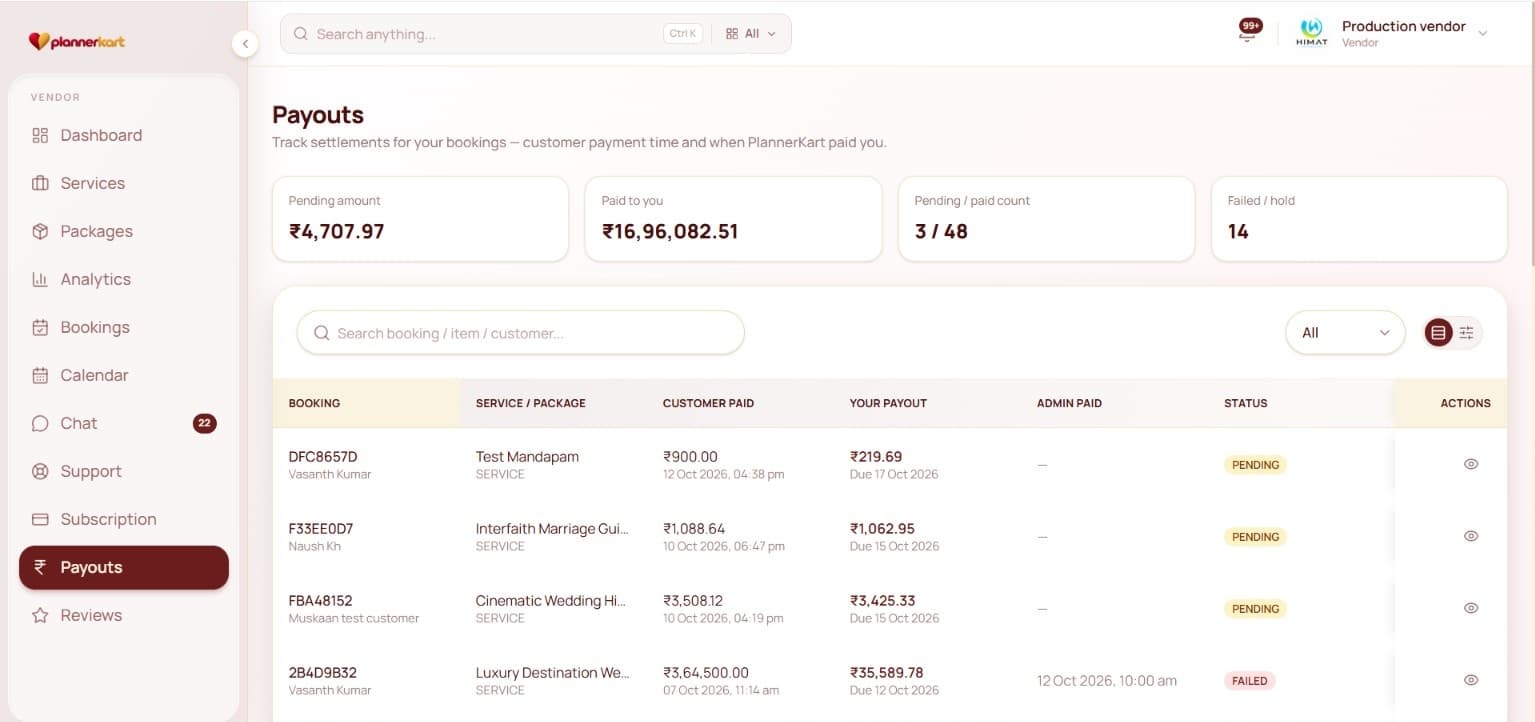The width and height of the screenshot is (1535, 722).
Task: Open the search scope All dropdown
Action: 751,34
